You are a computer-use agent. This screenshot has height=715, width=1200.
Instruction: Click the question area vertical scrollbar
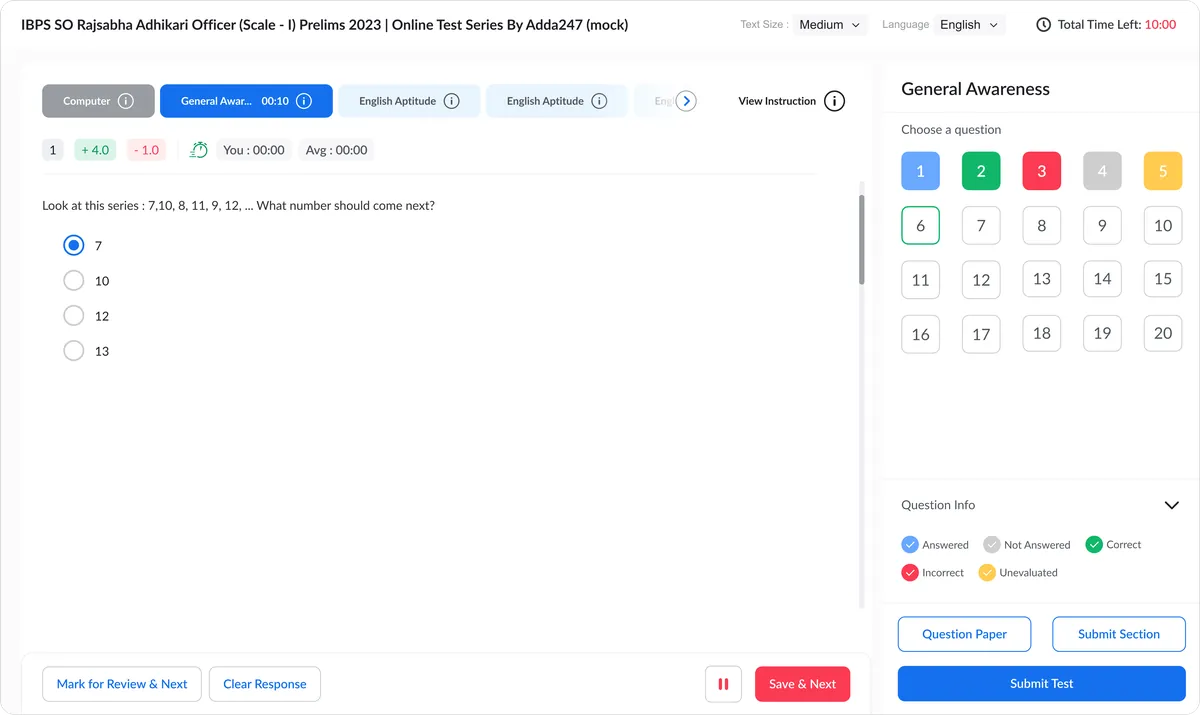(862, 240)
